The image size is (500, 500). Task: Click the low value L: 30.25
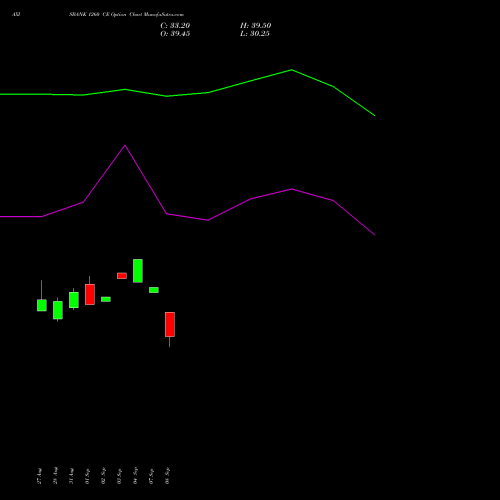click(x=255, y=34)
